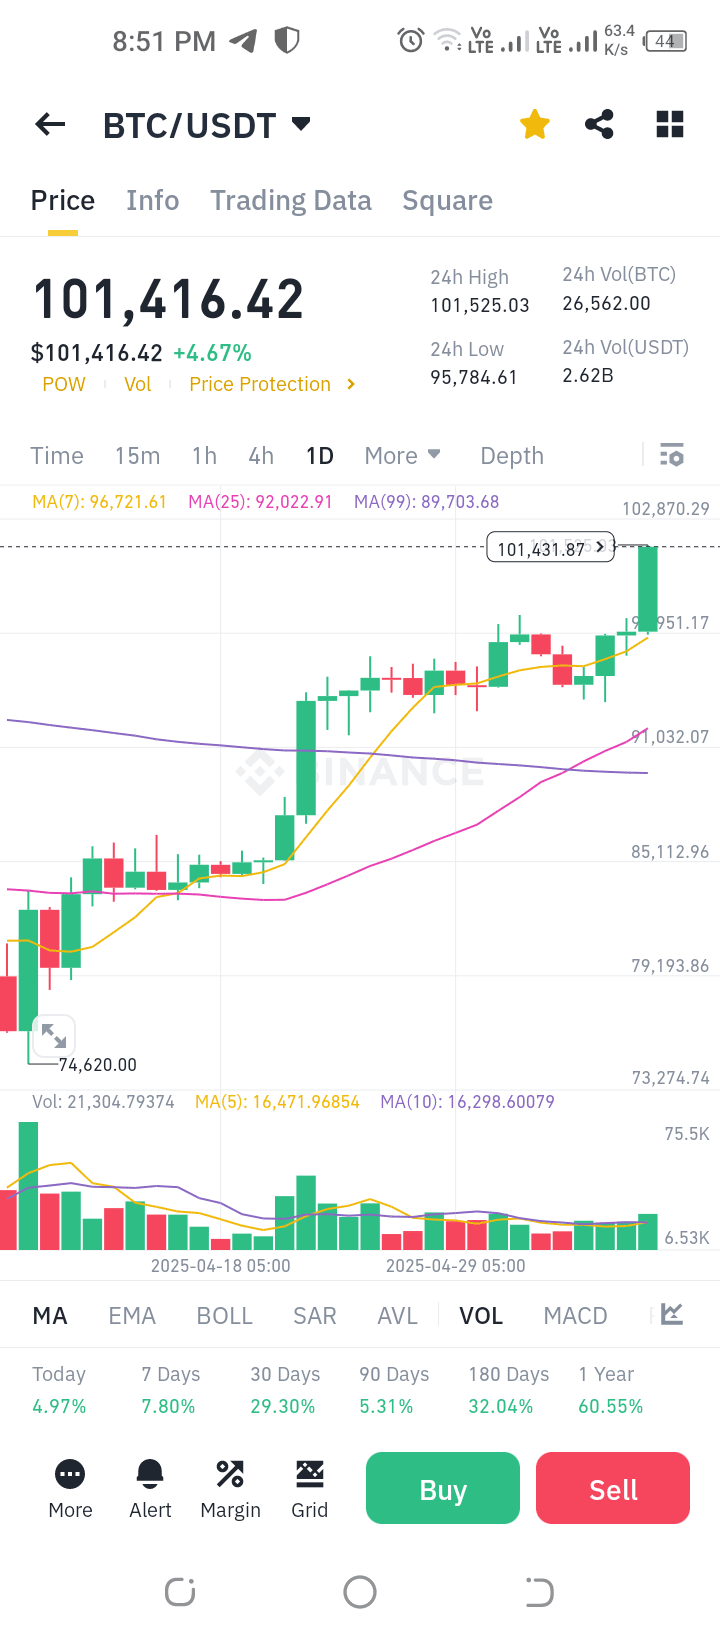
Task: Select the Time chart interval
Action: pos(57,456)
